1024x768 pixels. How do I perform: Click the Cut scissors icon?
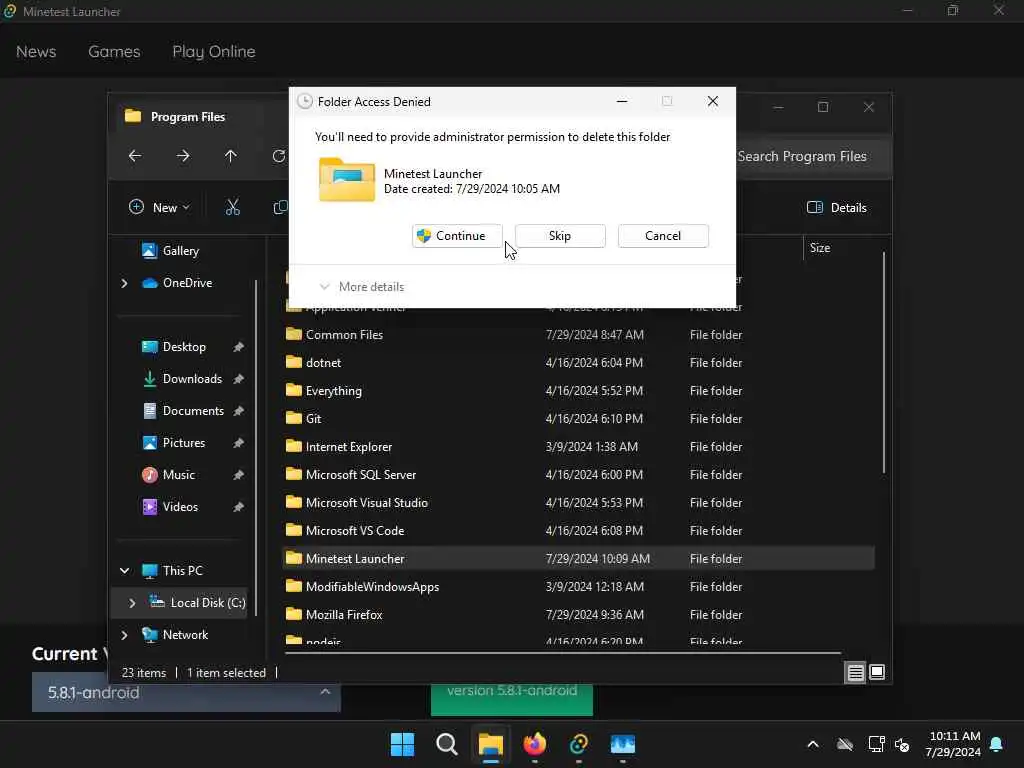pyautogui.click(x=232, y=208)
